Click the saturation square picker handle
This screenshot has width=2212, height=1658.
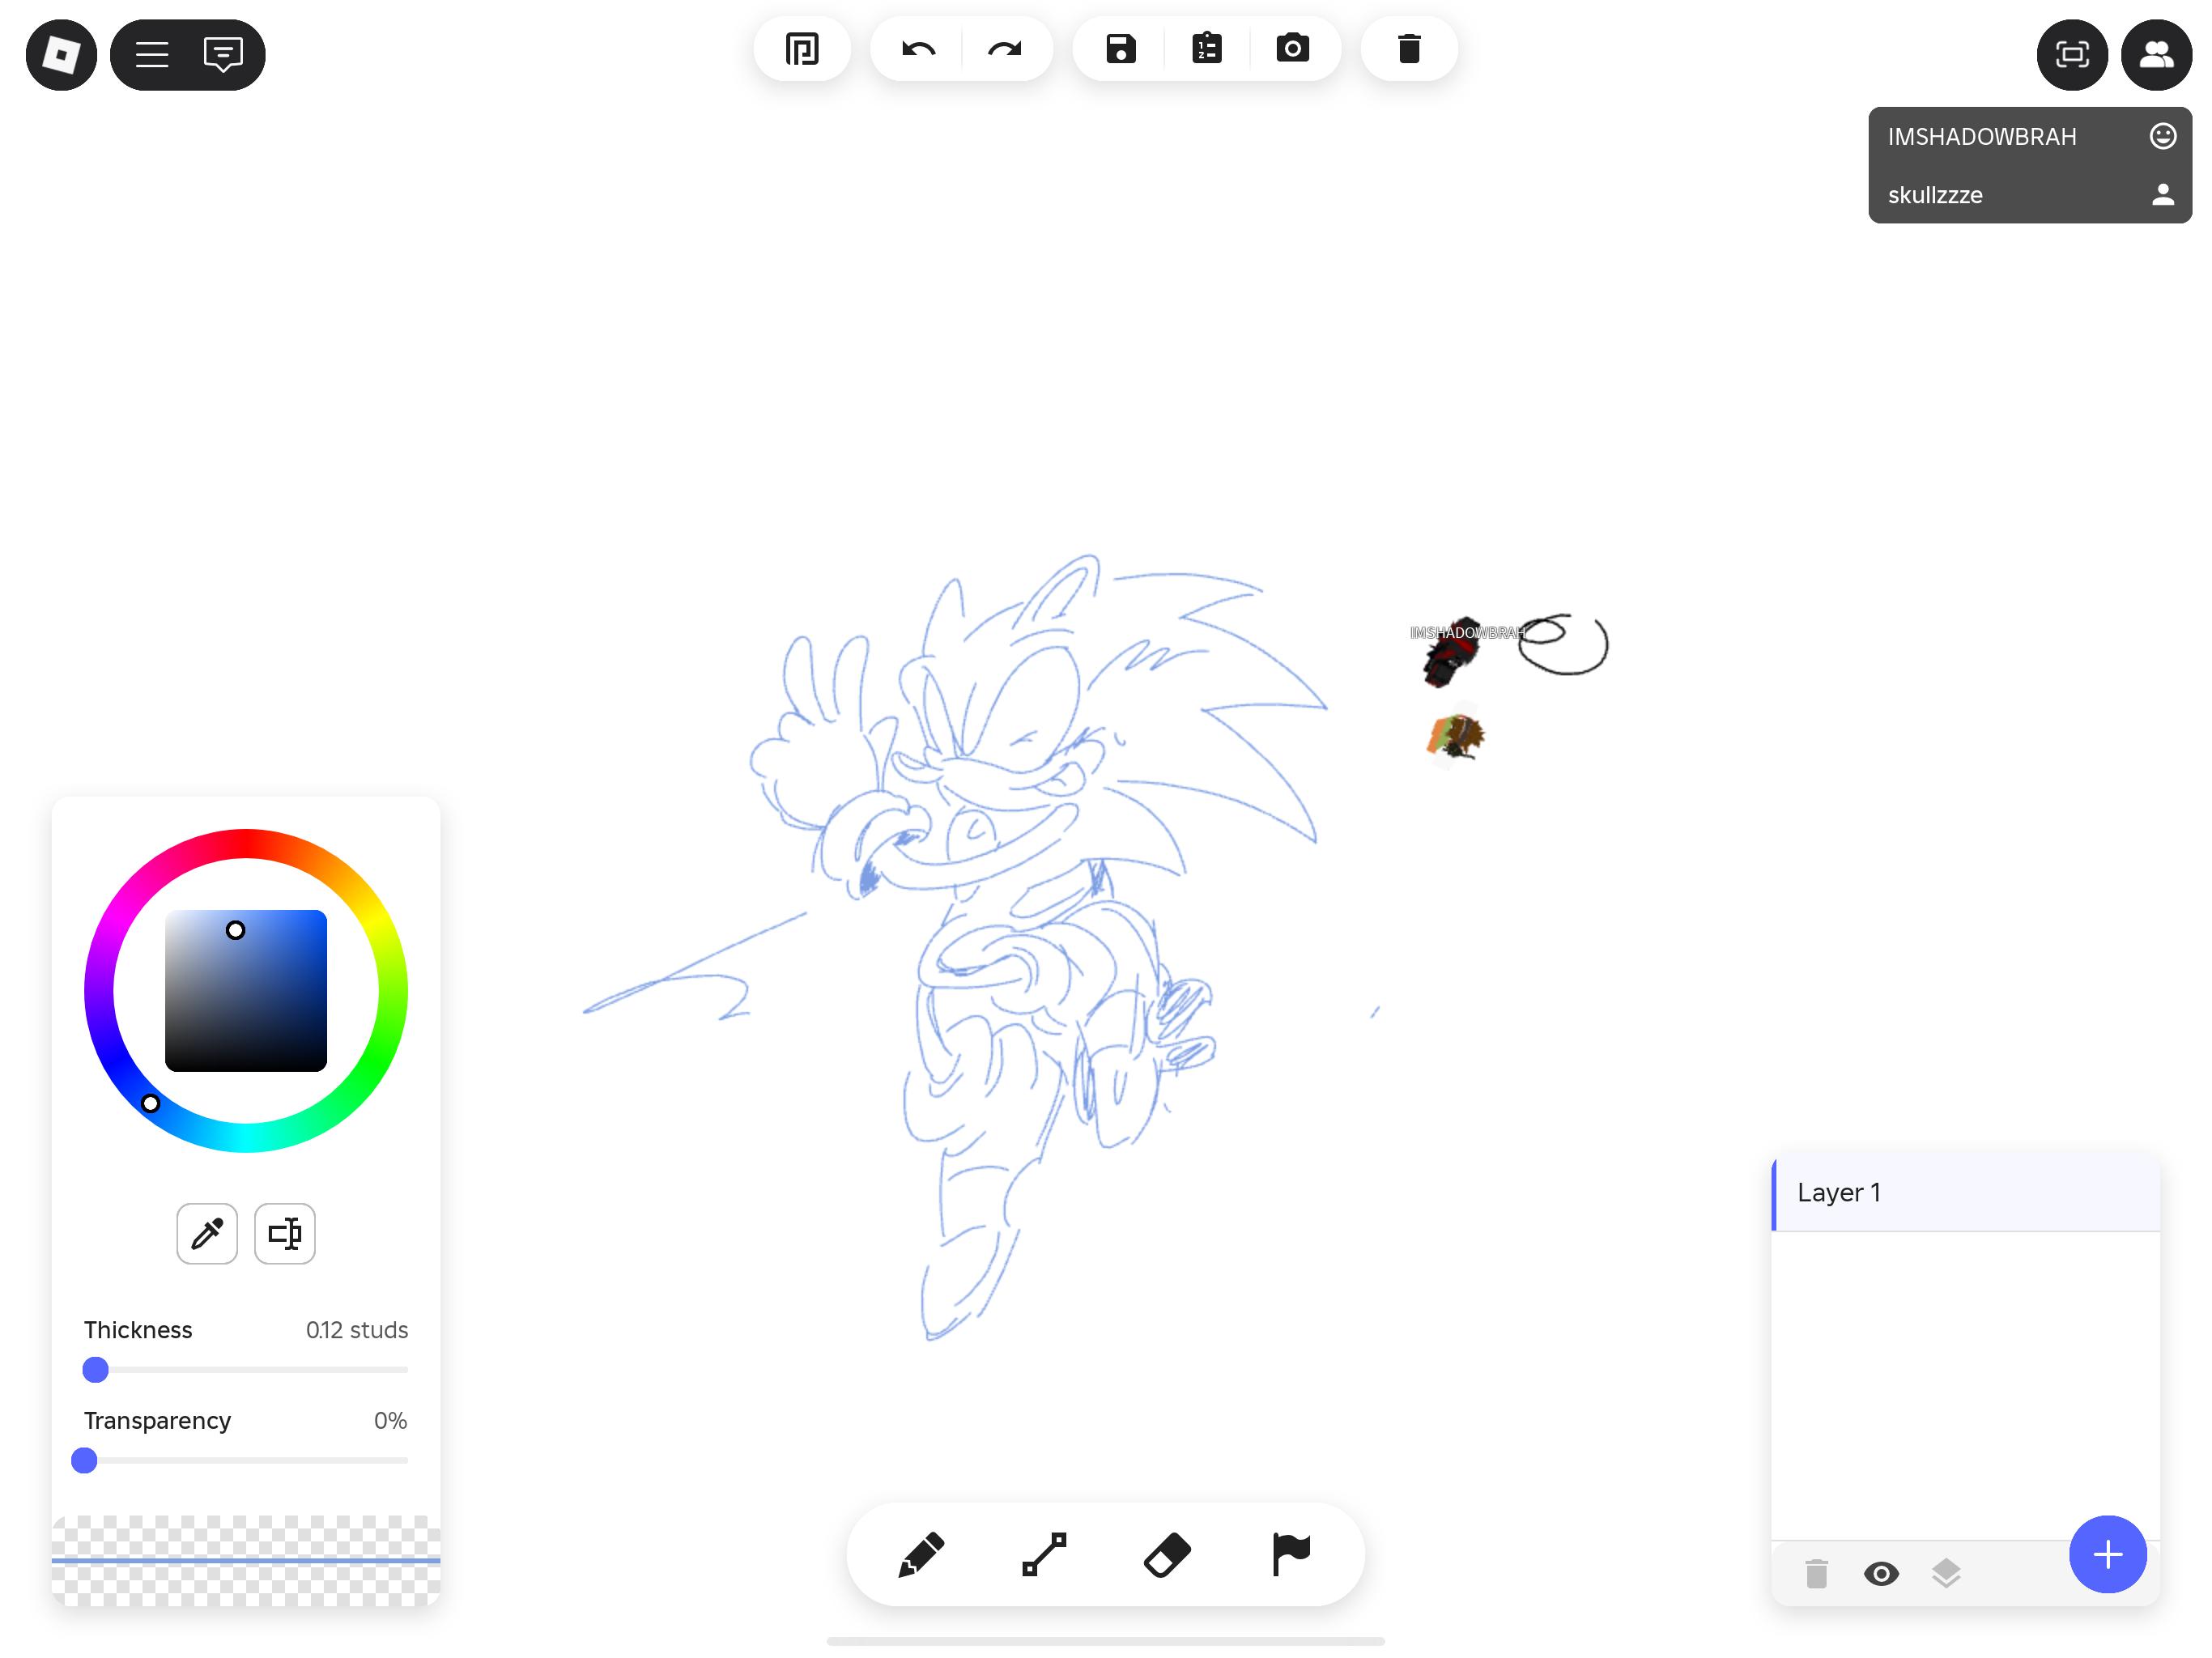point(235,930)
